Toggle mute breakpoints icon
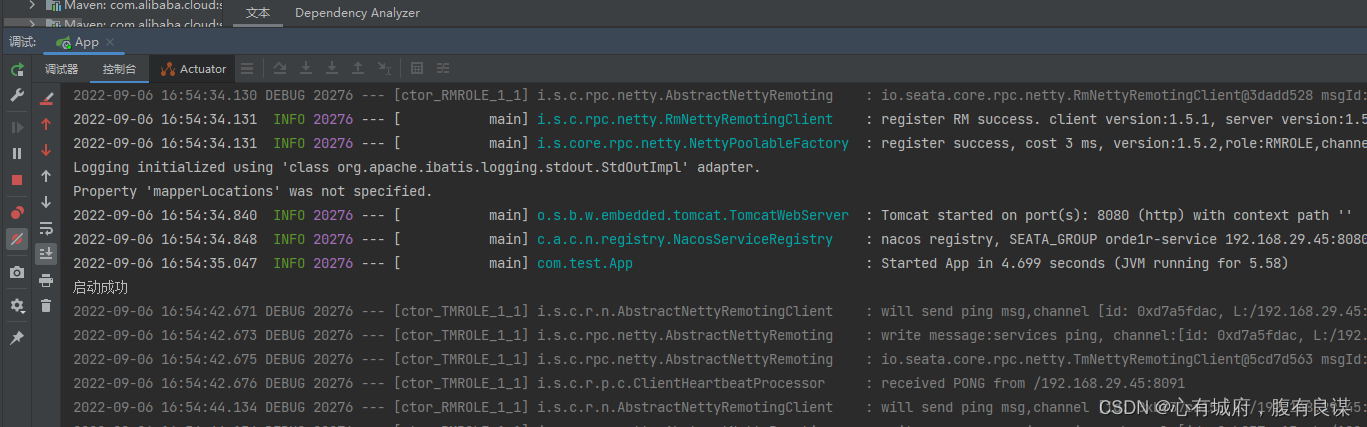This screenshot has width=1367, height=427. [17, 239]
